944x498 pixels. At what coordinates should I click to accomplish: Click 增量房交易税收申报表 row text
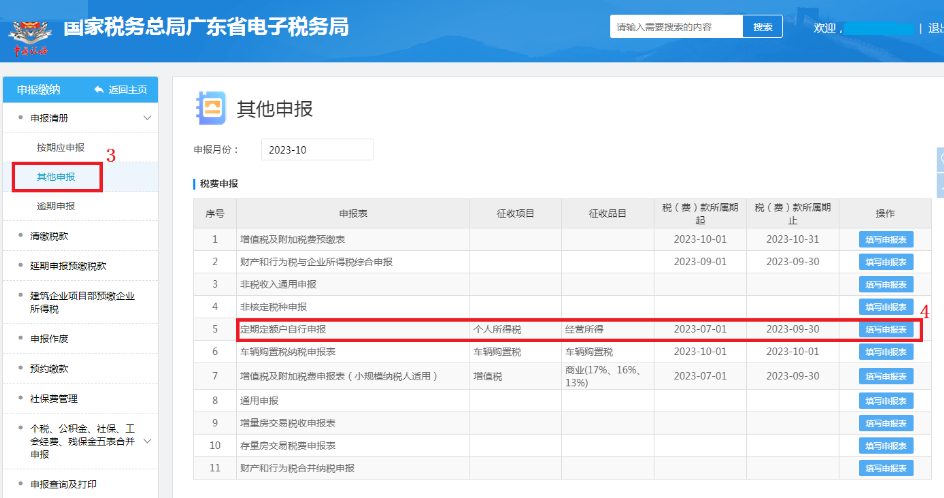(288, 423)
